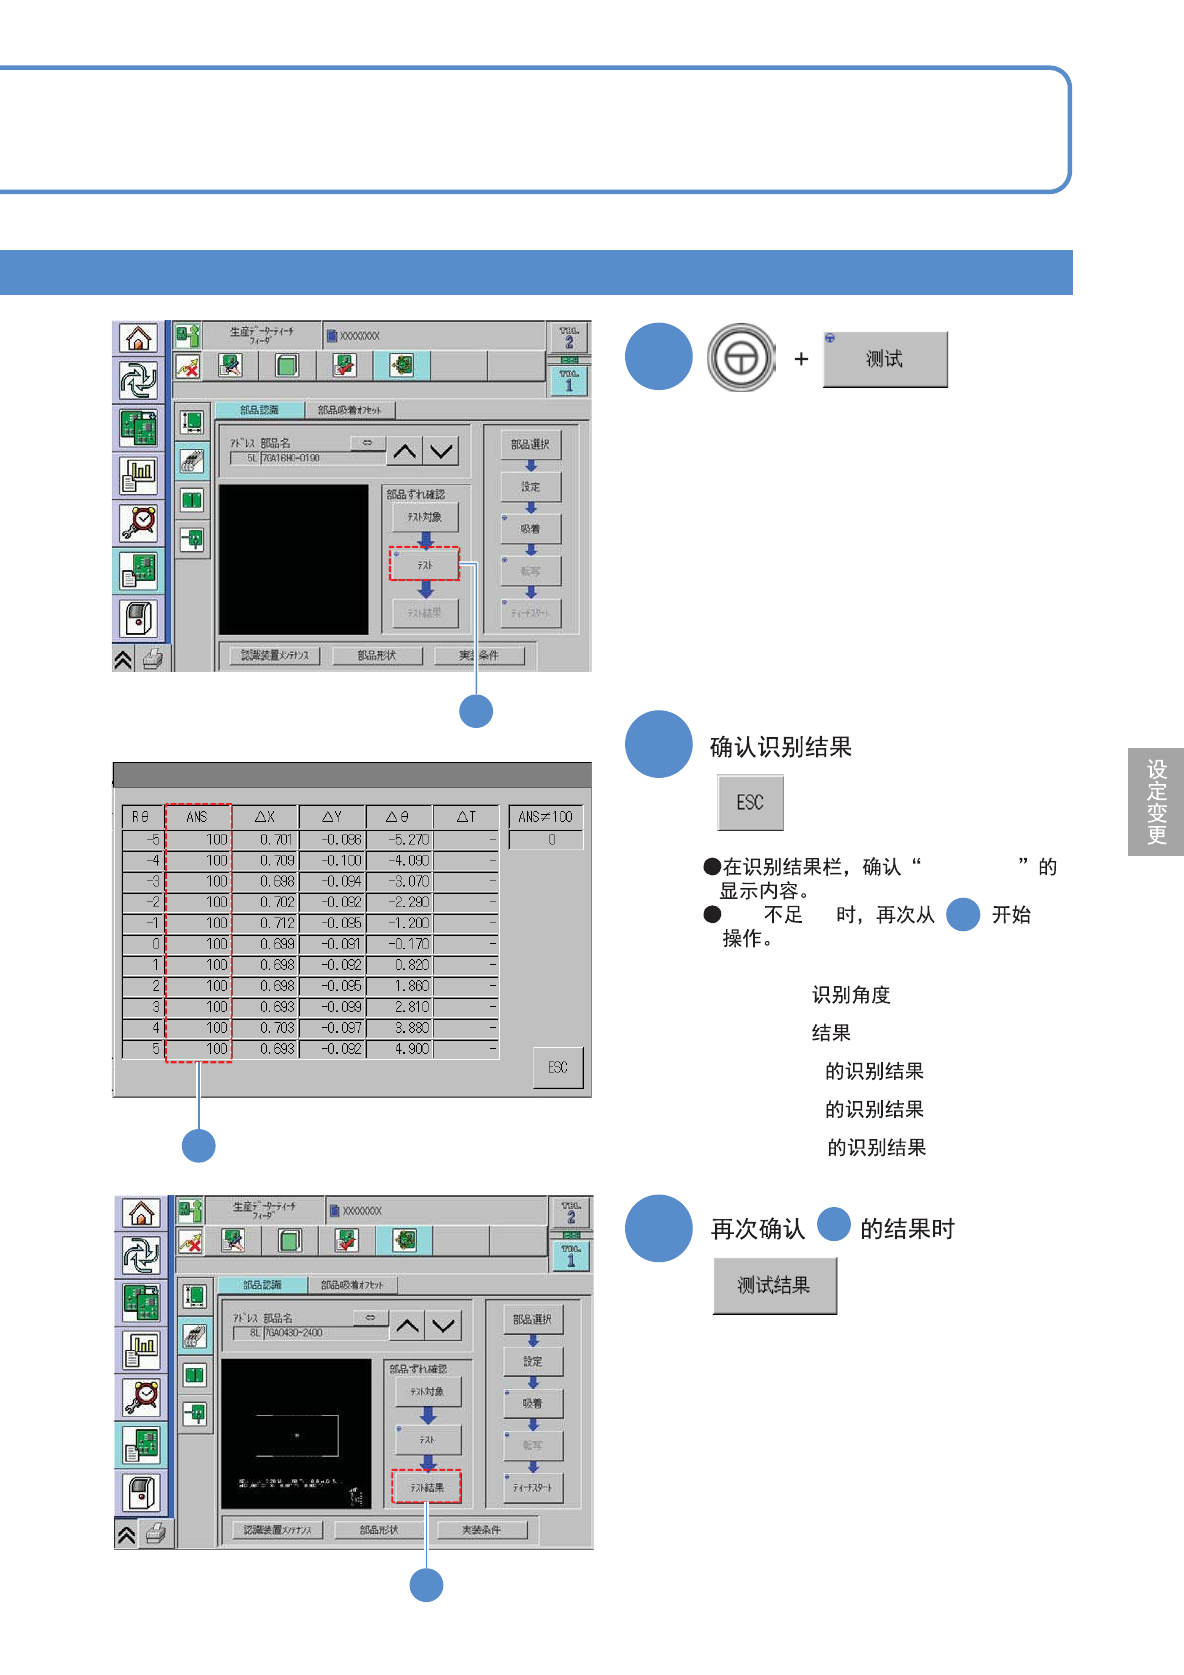Click dimension measurement icon in top screen (7GA16H0-0190)

[x=192, y=422]
